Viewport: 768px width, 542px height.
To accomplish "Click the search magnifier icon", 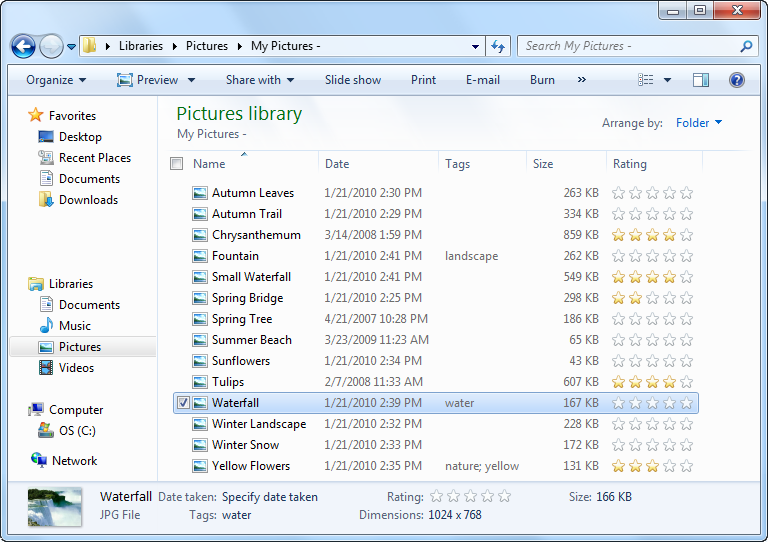I will [x=746, y=46].
